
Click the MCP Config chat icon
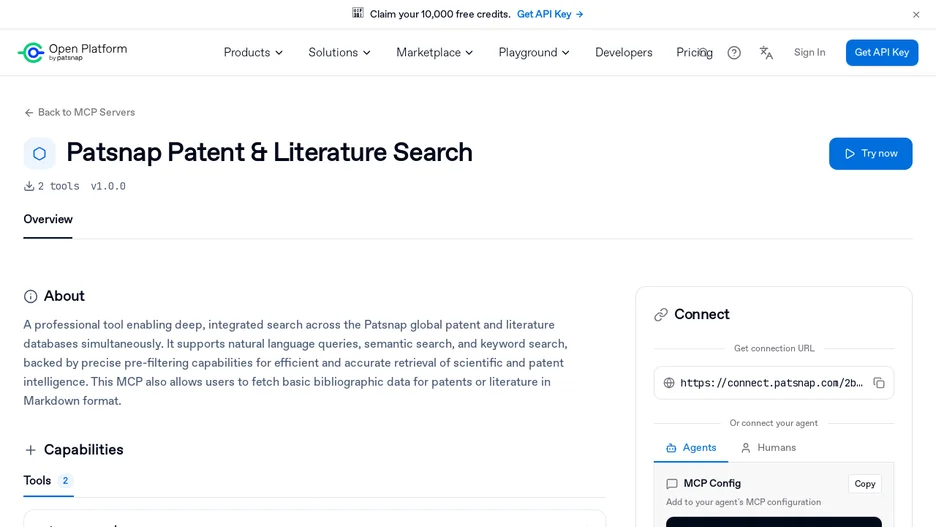pyautogui.click(x=672, y=483)
